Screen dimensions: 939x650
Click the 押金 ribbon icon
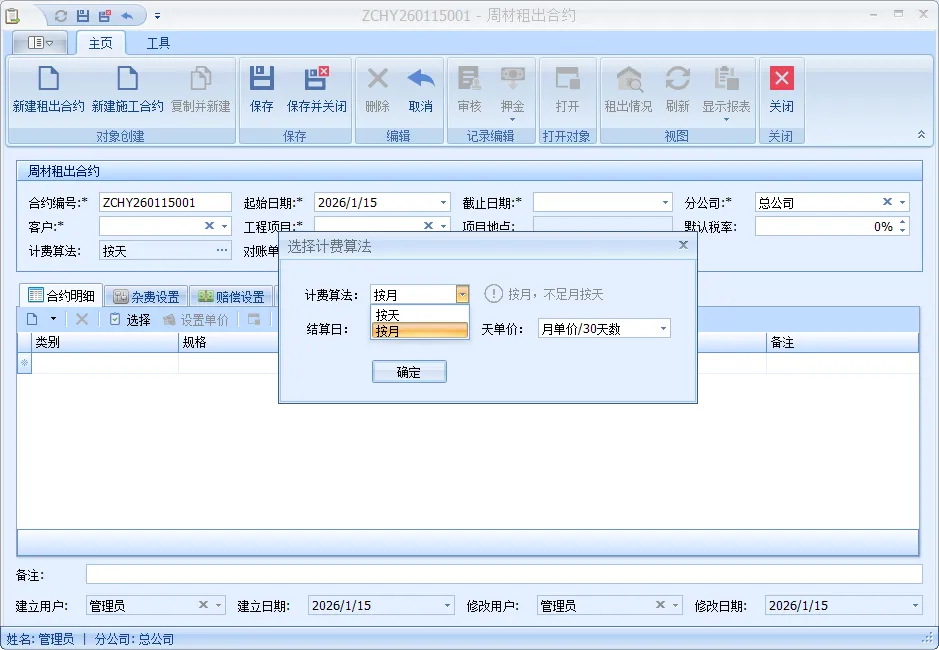point(513,78)
